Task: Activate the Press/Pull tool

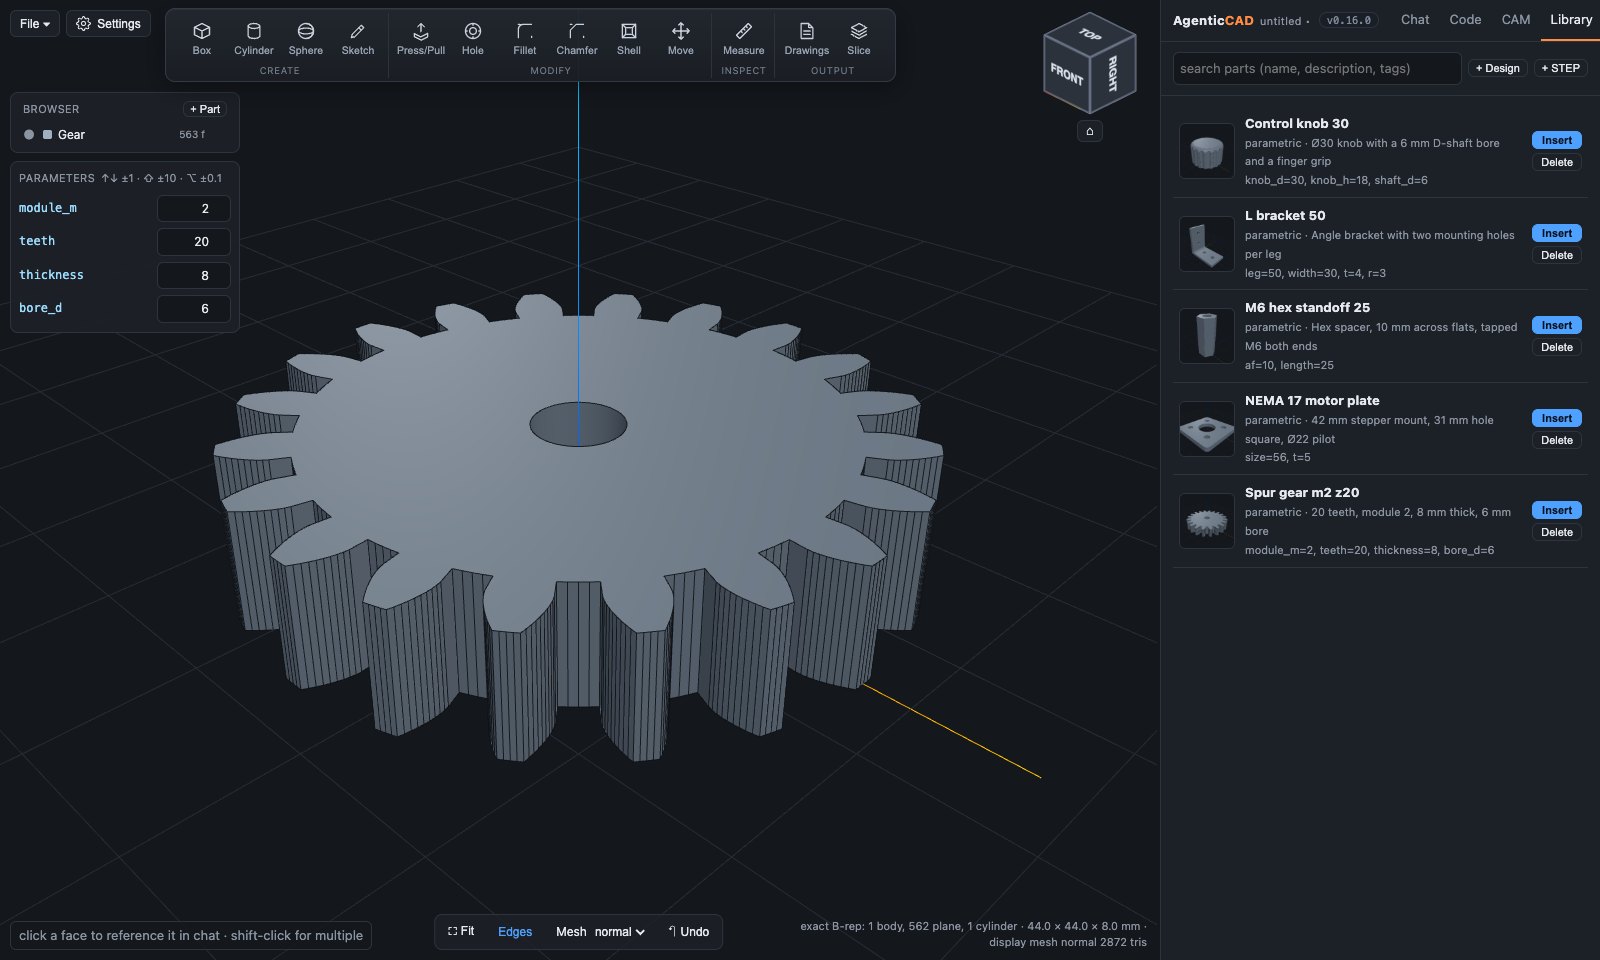Action: pos(420,39)
